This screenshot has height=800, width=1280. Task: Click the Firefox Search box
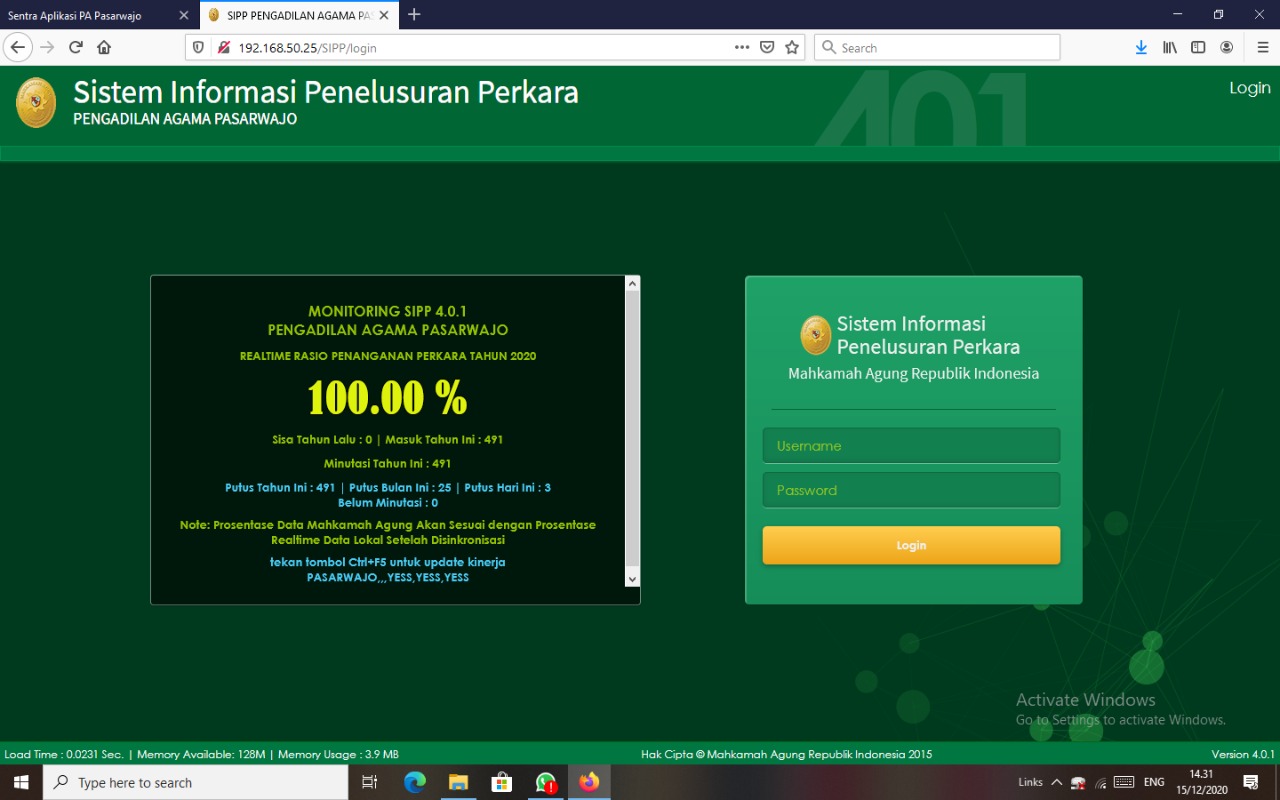[938, 47]
